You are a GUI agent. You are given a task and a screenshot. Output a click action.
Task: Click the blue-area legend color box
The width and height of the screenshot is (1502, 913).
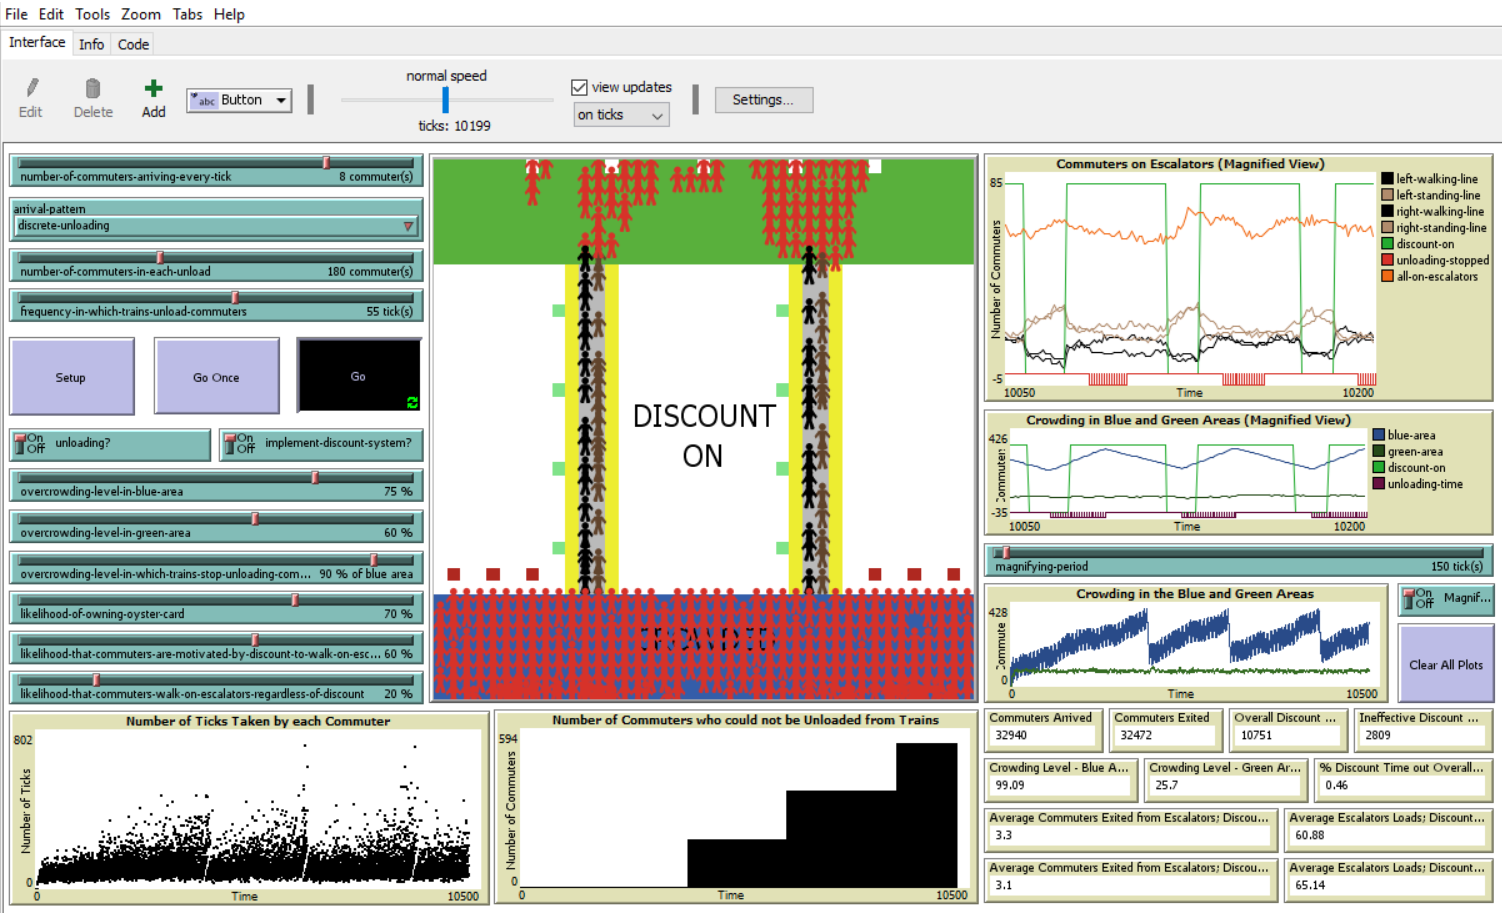(x=1379, y=435)
